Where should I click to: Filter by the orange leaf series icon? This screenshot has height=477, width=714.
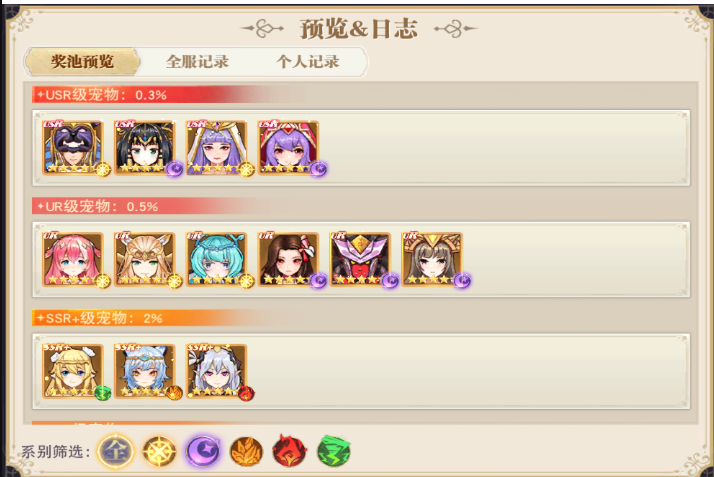(x=246, y=452)
